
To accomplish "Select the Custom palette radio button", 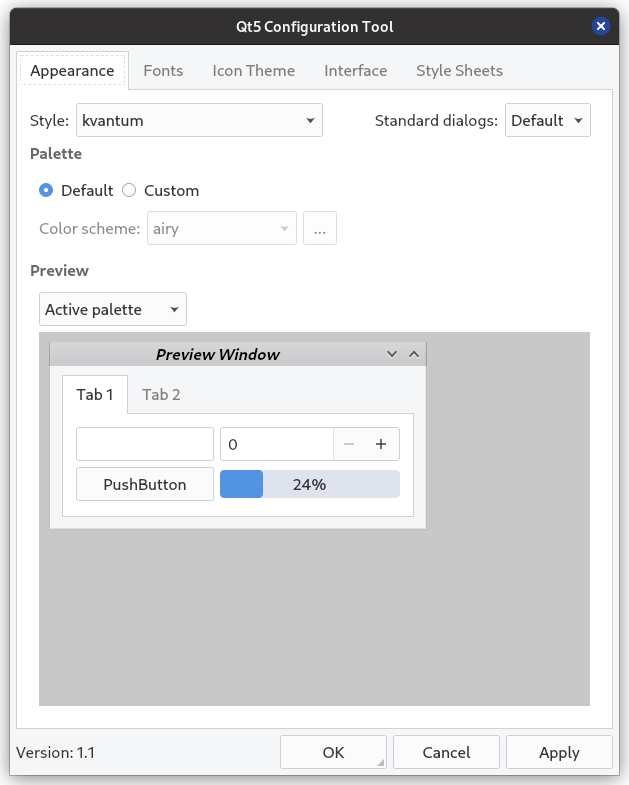I will point(129,190).
